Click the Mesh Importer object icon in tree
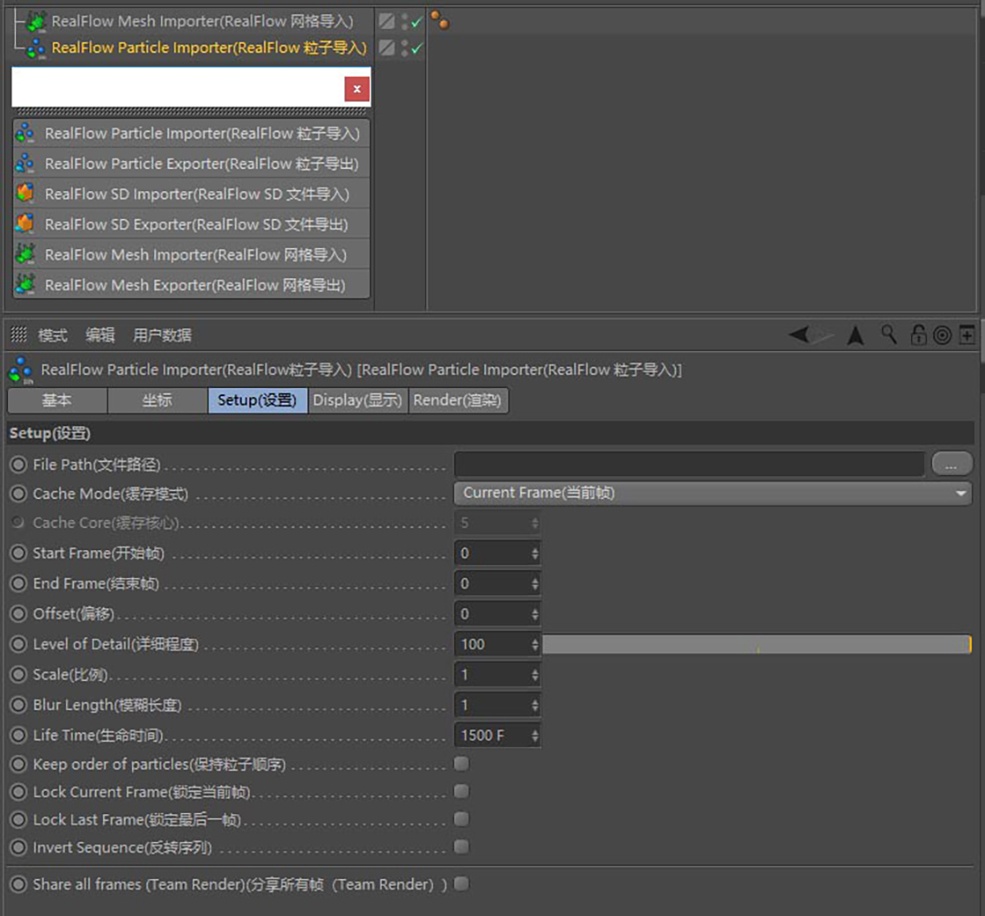The height and width of the screenshot is (916, 985). pyautogui.click(x=38, y=21)
